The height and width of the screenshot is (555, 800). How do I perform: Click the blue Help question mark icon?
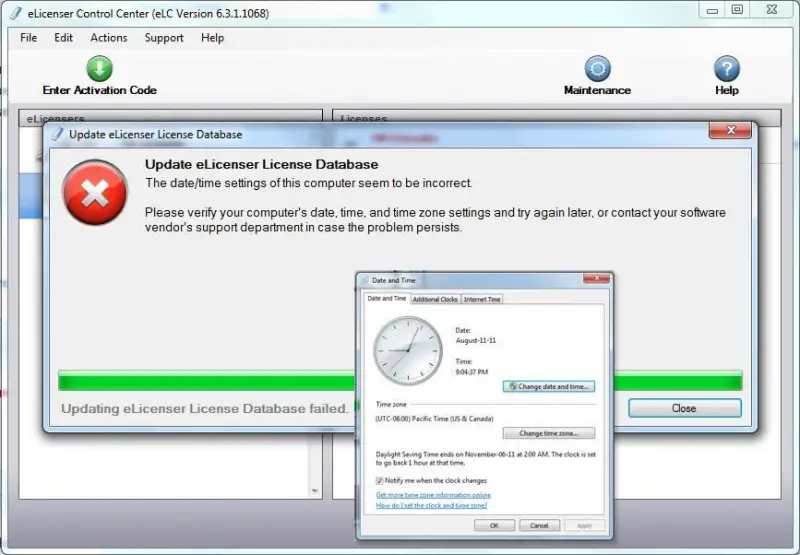click(x=727, y=69)
